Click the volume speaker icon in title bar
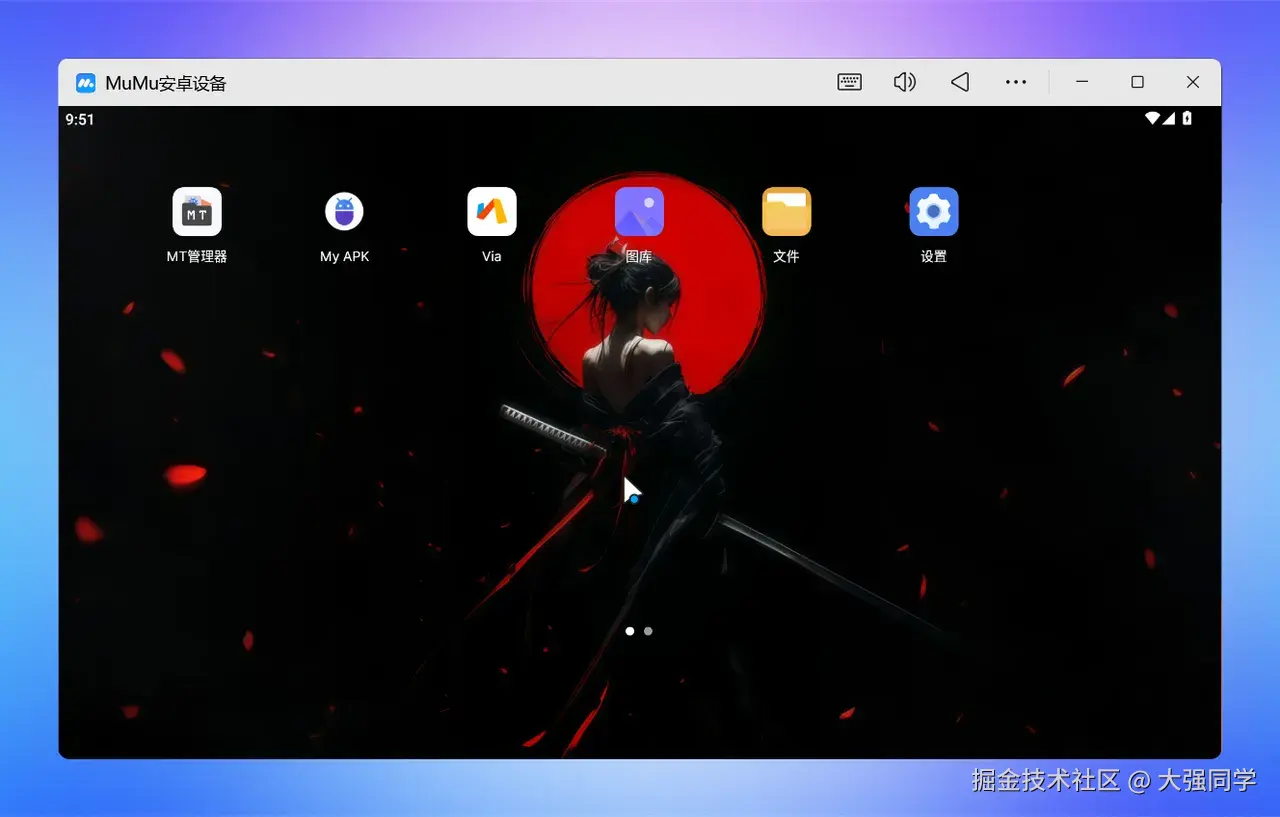Screen dimensions: 1280x817 point(904,82)
